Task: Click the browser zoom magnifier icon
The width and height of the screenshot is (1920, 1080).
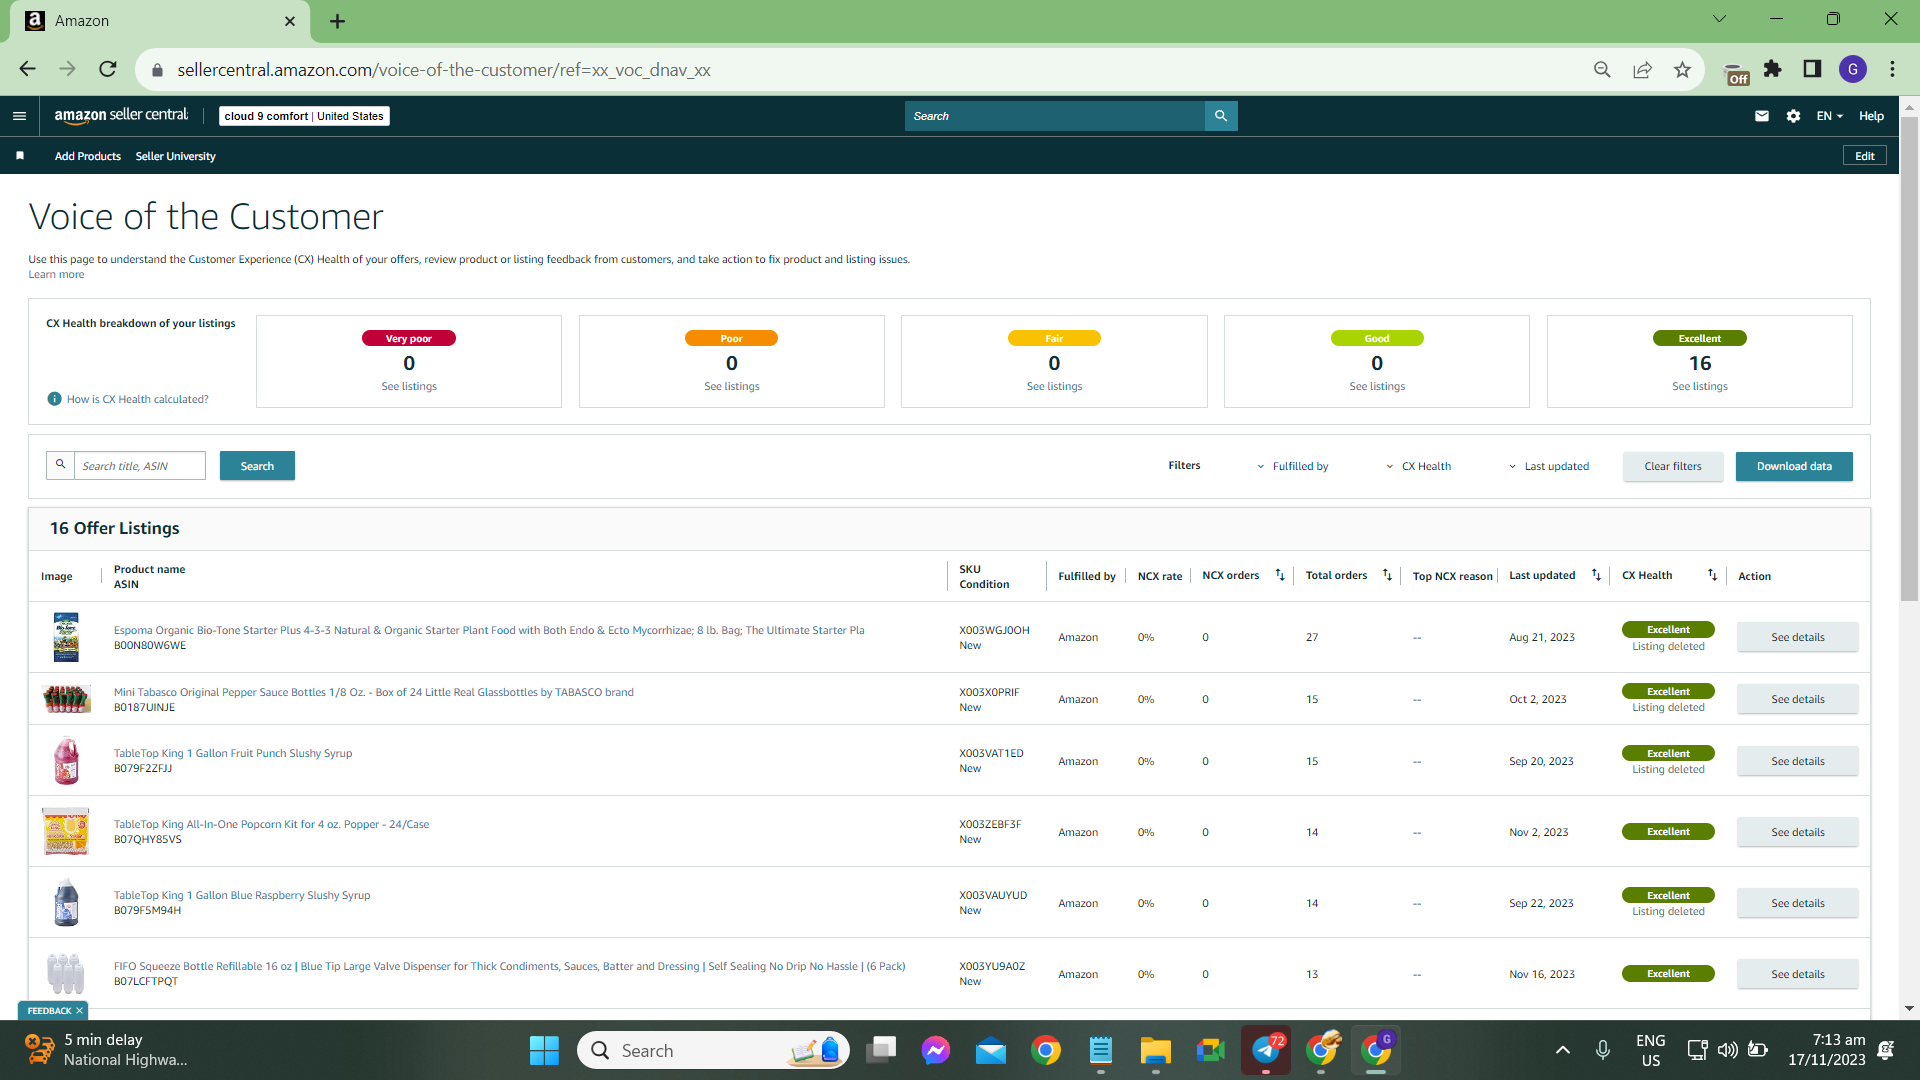Action: point(1602,69)
